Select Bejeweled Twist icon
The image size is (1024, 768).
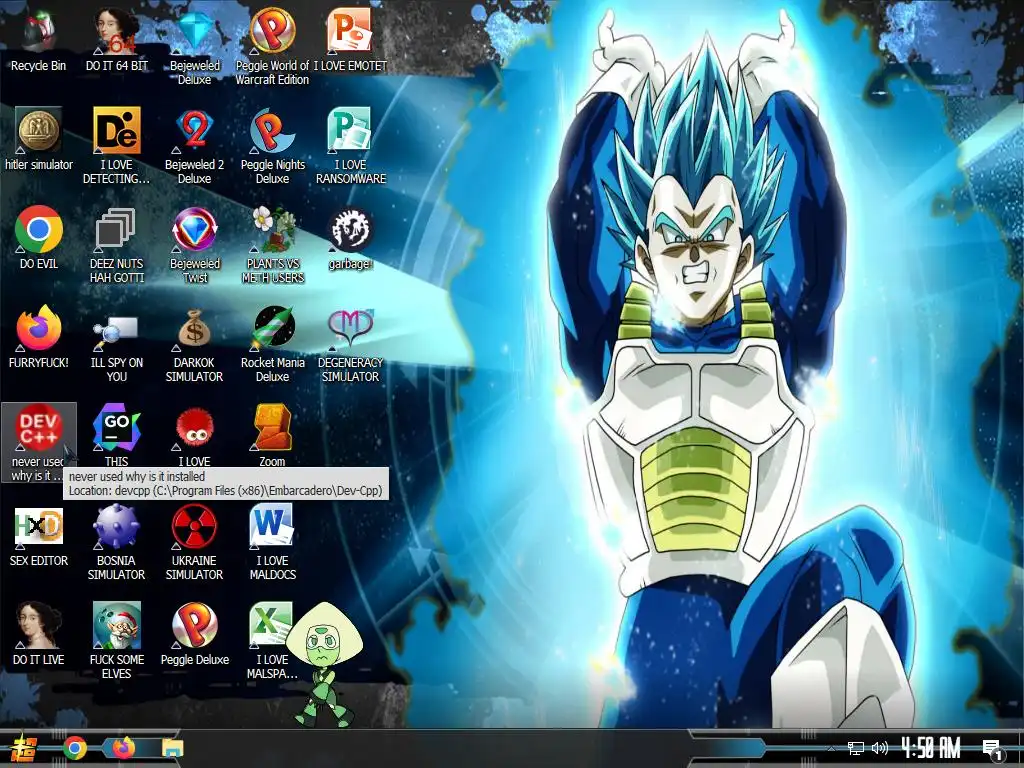click(195, 230)
